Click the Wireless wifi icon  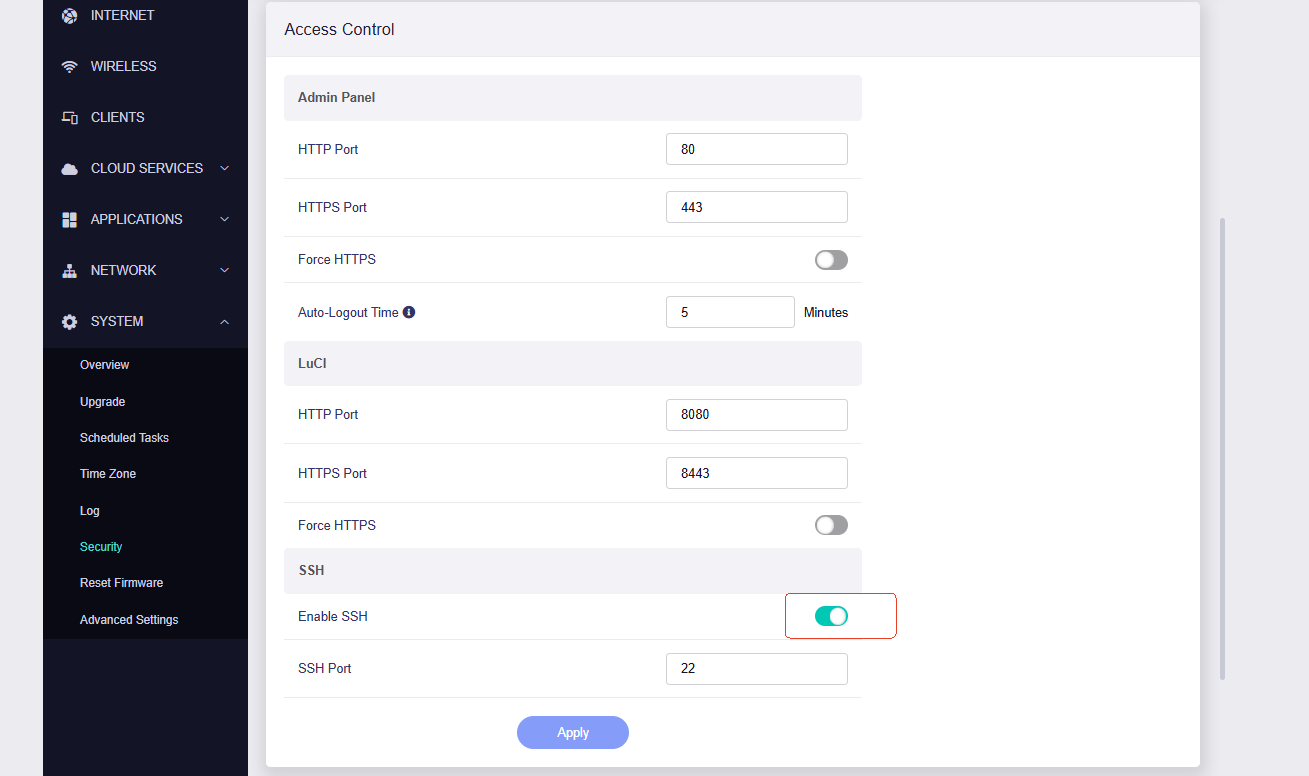pyautogui.click(x=69, y=67)
